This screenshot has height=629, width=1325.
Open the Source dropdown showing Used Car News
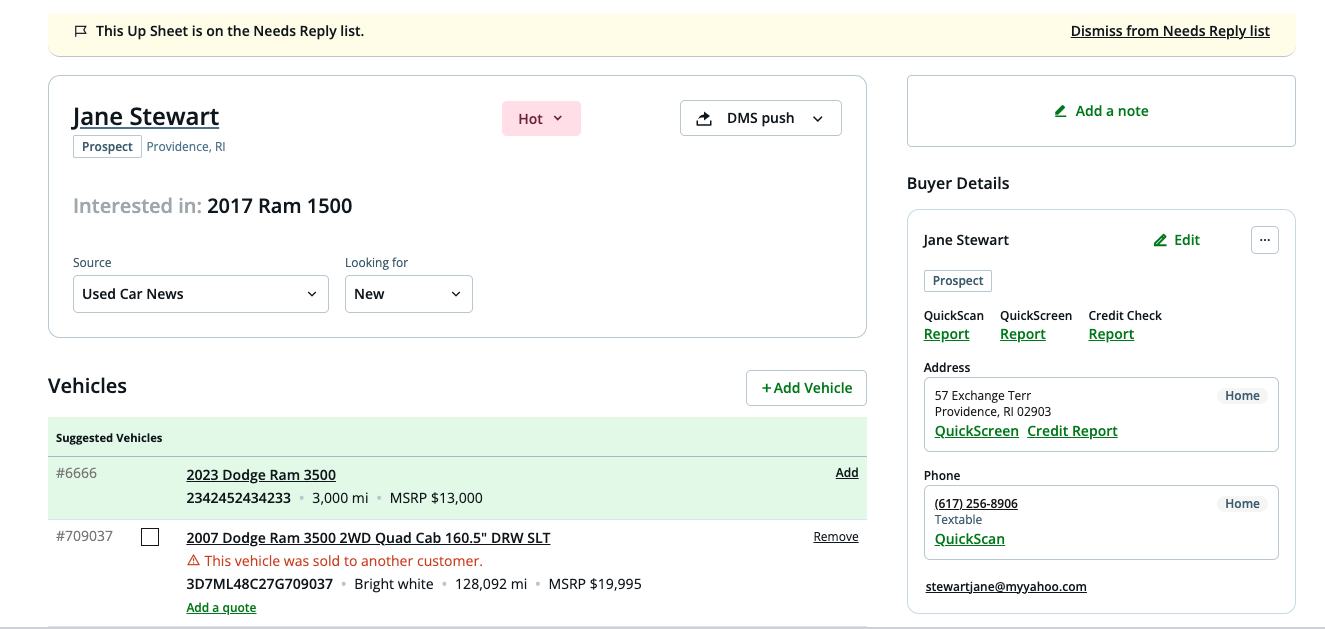[200, 294]
